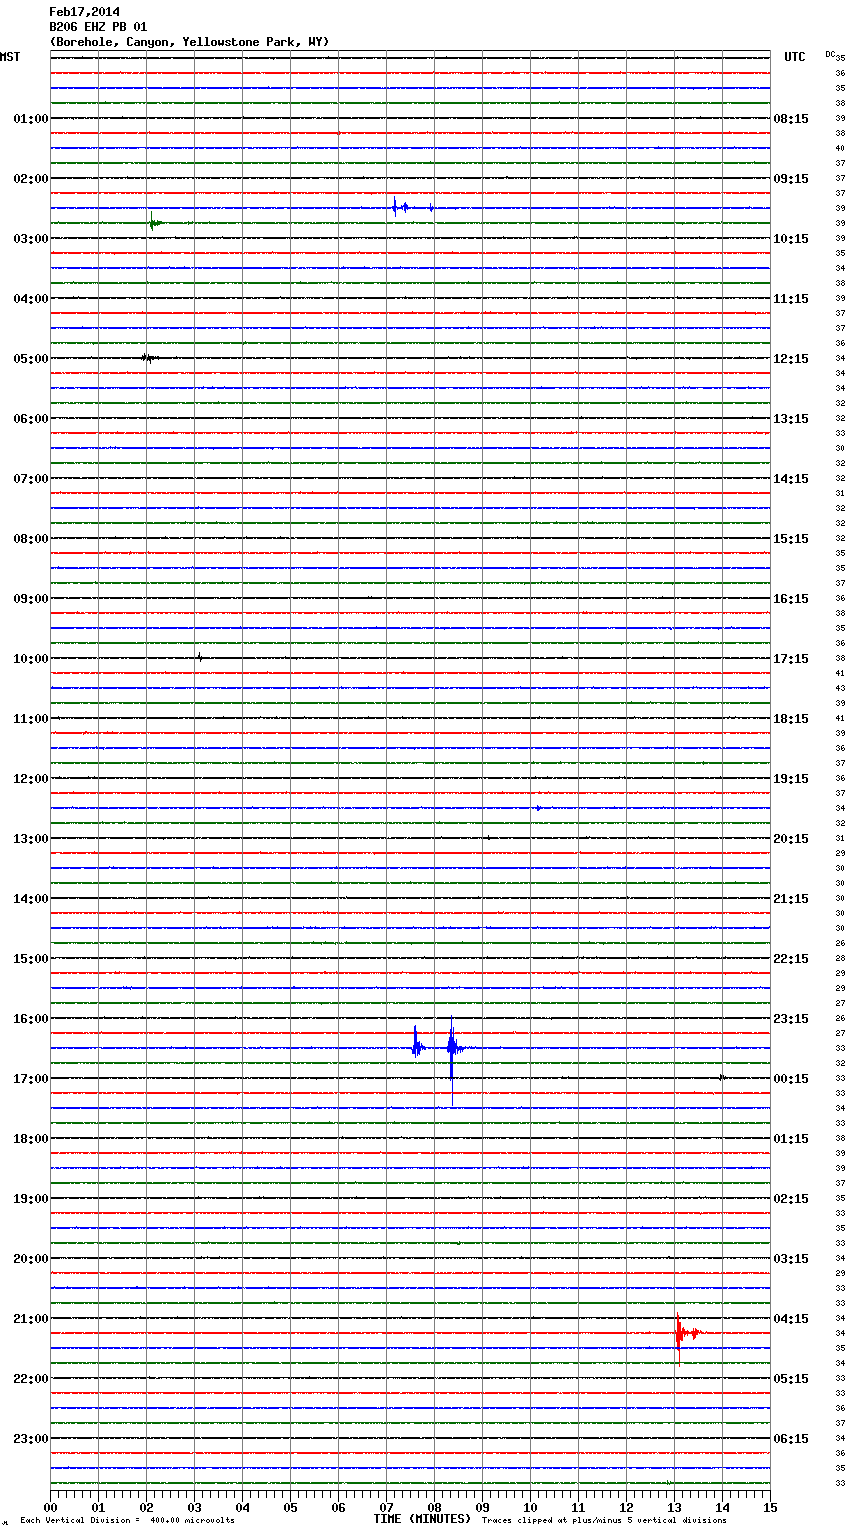Screen dimensions: 850x1534
Task: Select the 21:00 MST row label
Action: coord(31,1319)
